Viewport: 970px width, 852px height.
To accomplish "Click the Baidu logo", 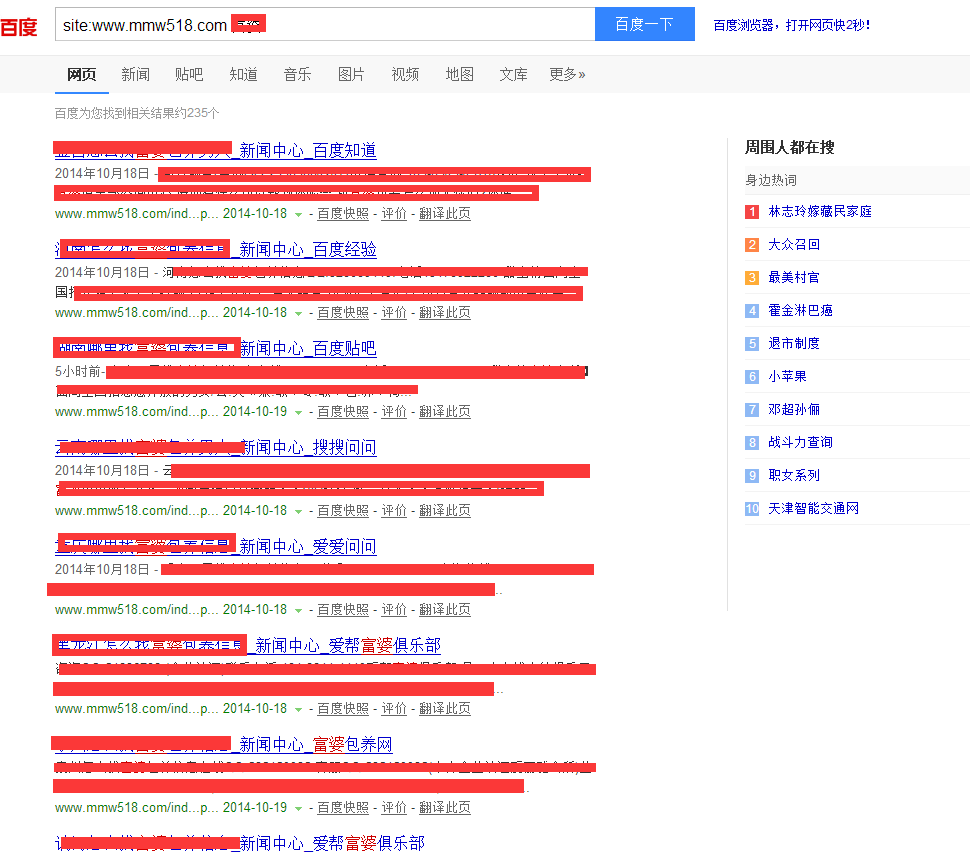I will [20, 24].
